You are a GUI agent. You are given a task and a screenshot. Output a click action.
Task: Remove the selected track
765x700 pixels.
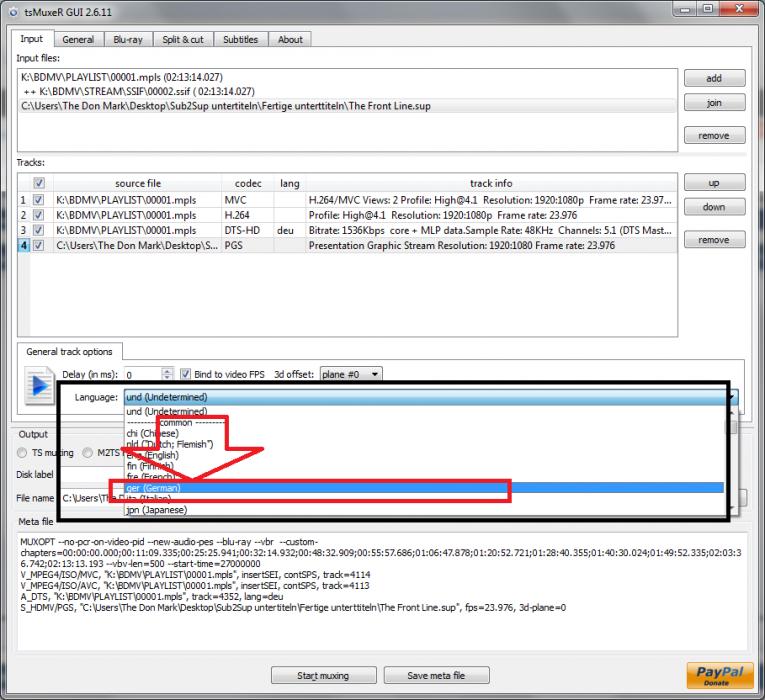[714, 240]
